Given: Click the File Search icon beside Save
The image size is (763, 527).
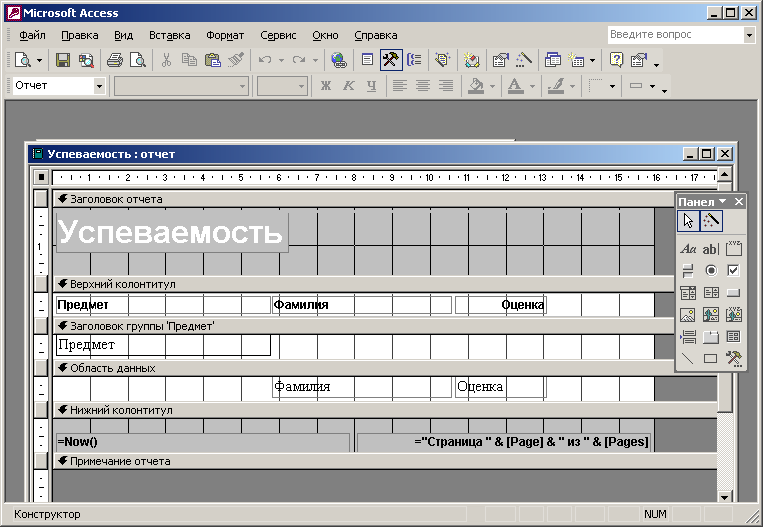Looking at the screenshot, I should tap(86, 60).
